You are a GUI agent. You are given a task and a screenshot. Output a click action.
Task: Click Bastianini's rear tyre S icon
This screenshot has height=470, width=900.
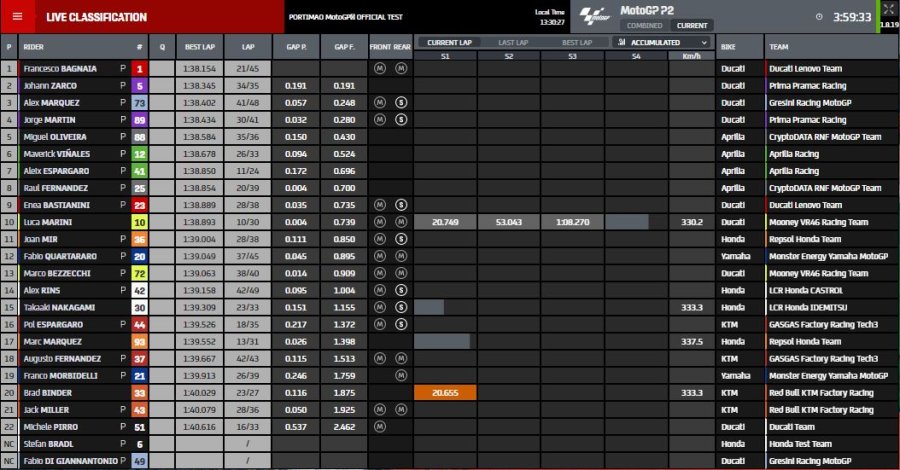[x=401, y=205]
